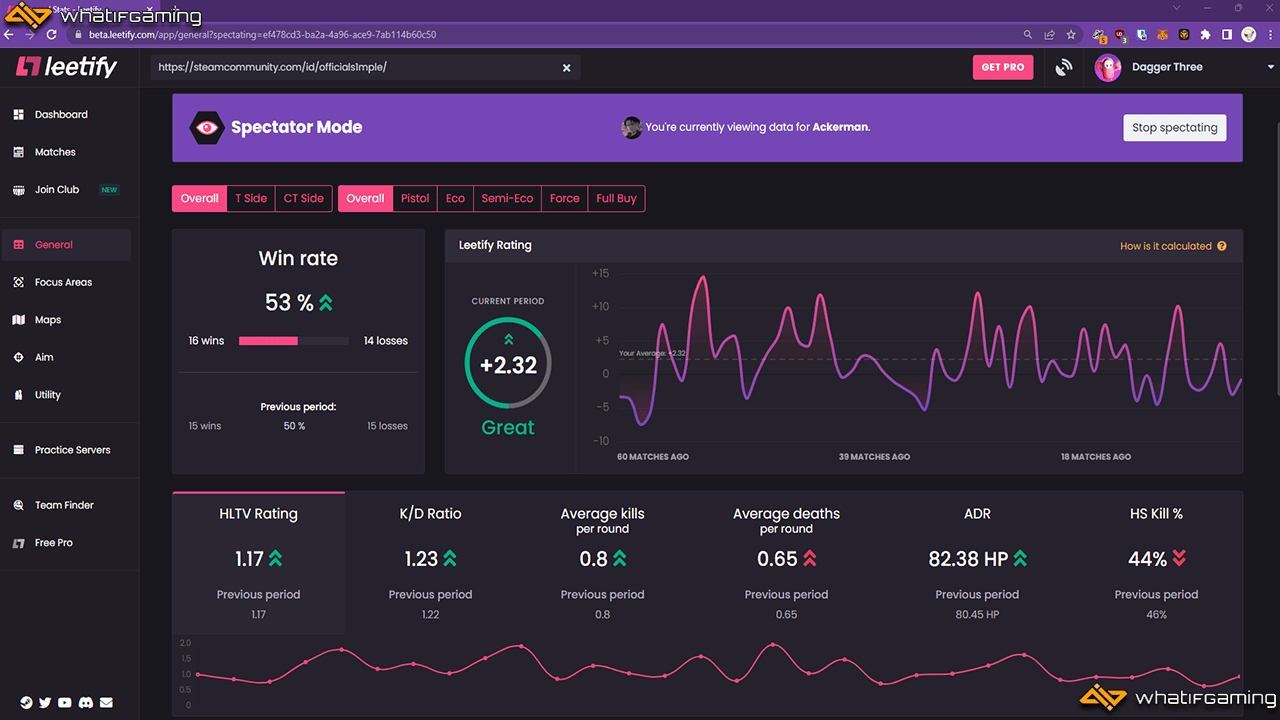Select the Average kills per round card
Image resolution: width=1280 pixels, height=720 pixels.
[603, 563]
